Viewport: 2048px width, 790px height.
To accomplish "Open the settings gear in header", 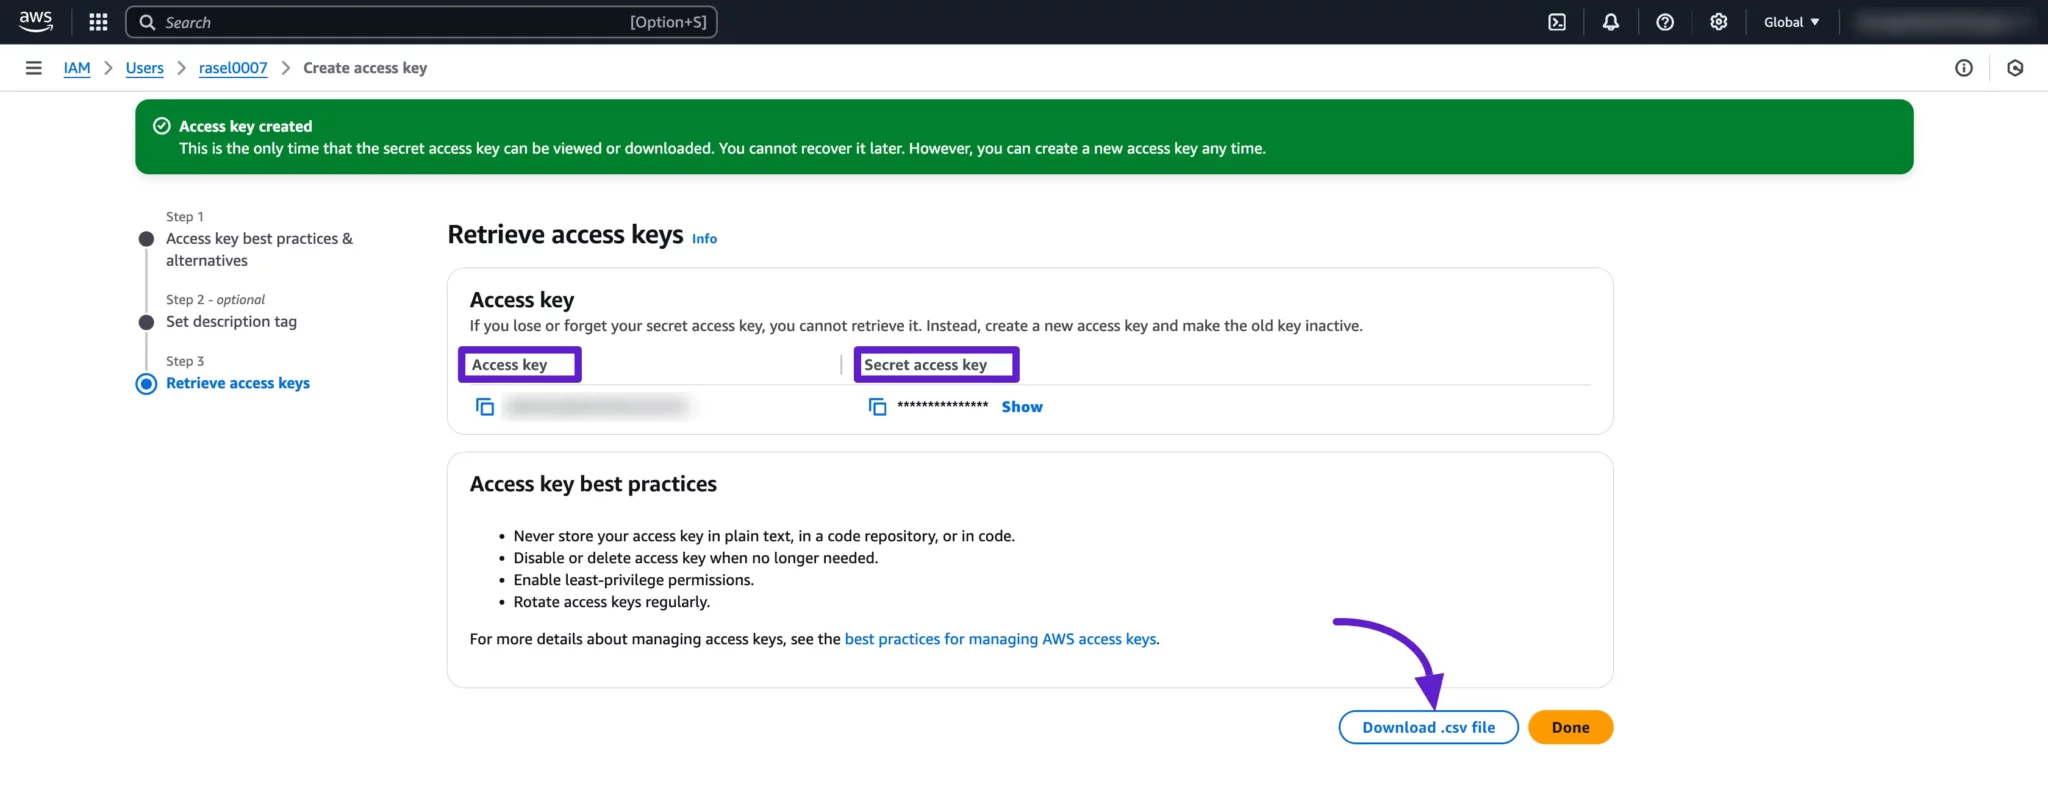I will [x=1718, y=22].
